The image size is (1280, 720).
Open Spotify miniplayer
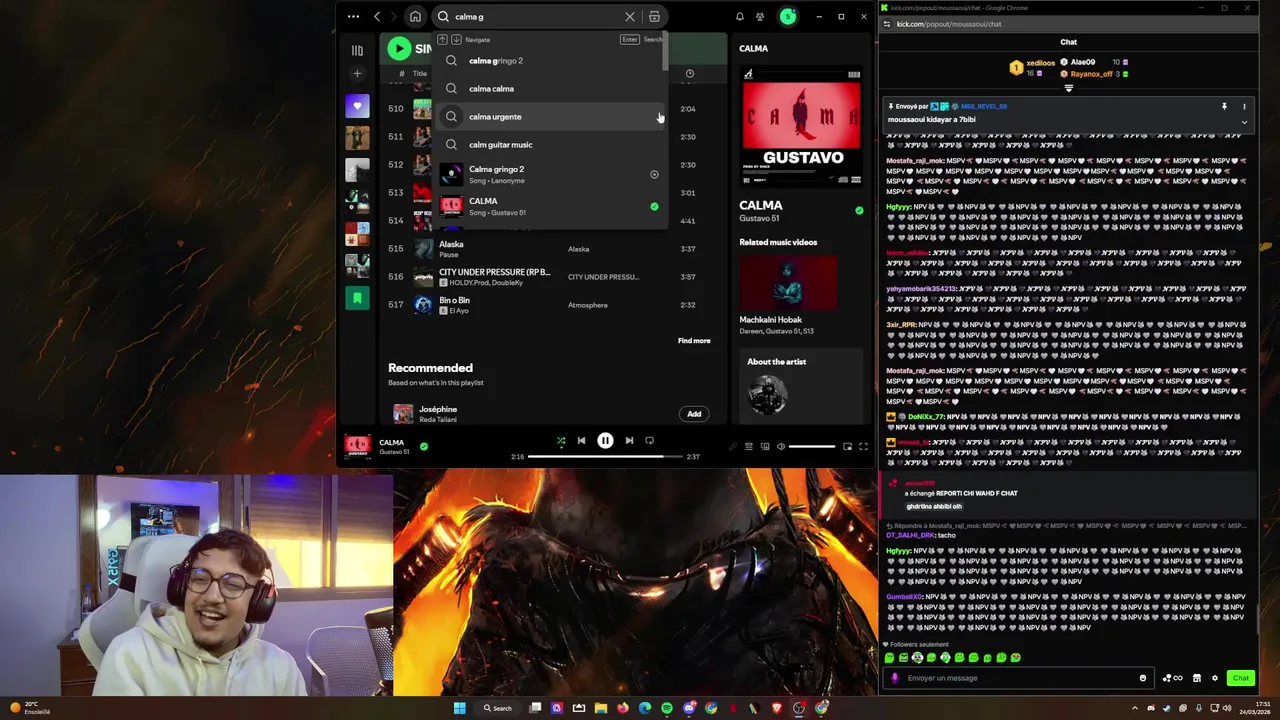click(x=847, y=447)
